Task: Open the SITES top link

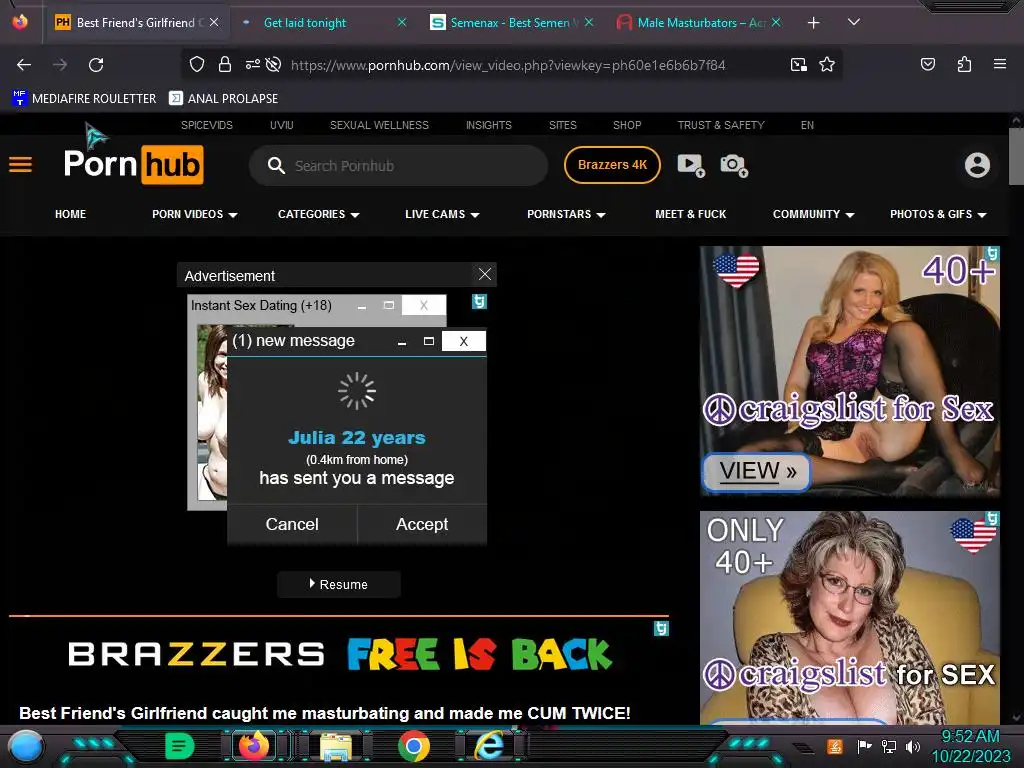Action: pyautogui.click(x=562, y=125)
